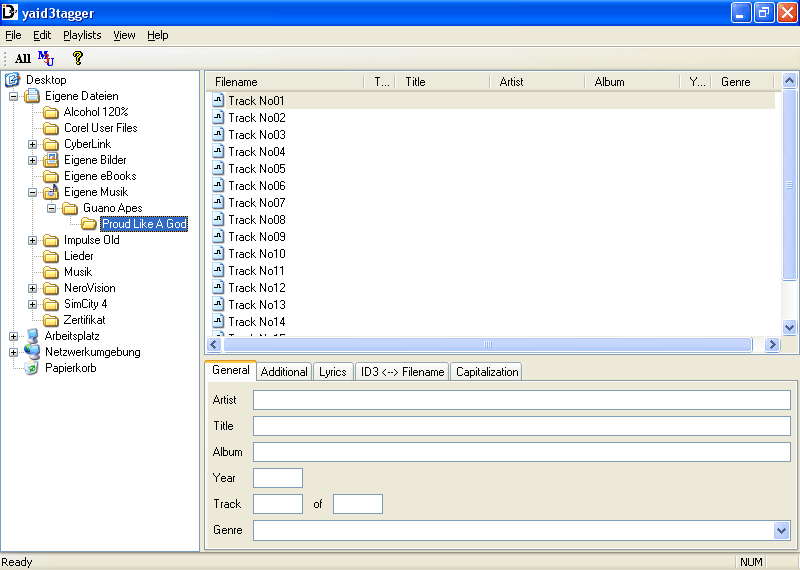The width and height of the screenshot is (800, 570).
Task: Click the 'All' toolbar icon
Action: pos(22,59)
